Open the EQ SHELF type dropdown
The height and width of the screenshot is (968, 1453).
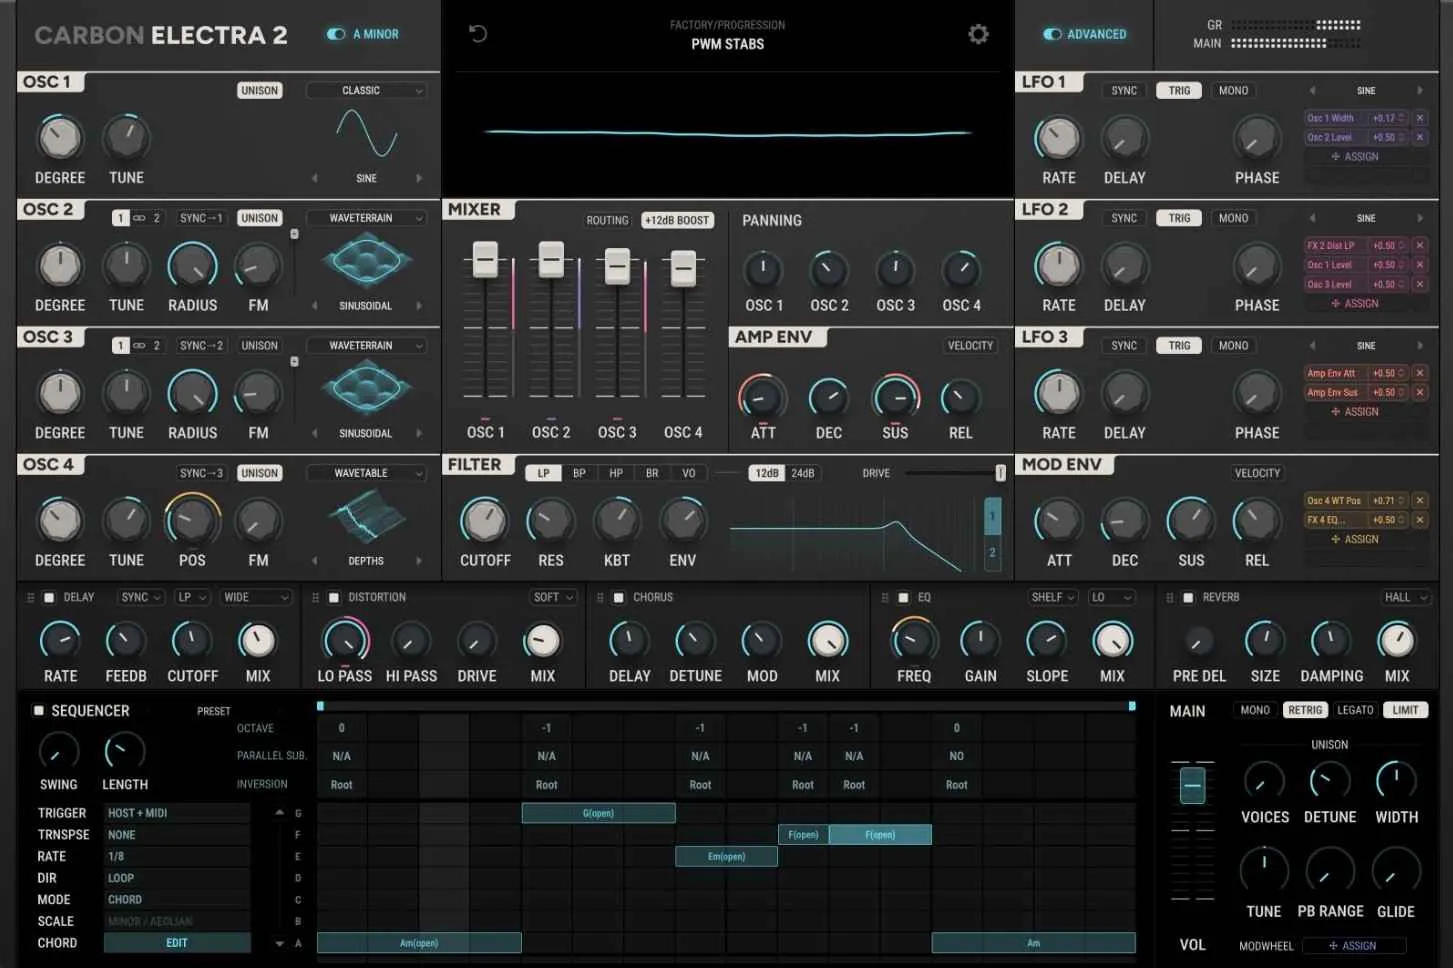pyautogui.click(x=1054, y=597)
